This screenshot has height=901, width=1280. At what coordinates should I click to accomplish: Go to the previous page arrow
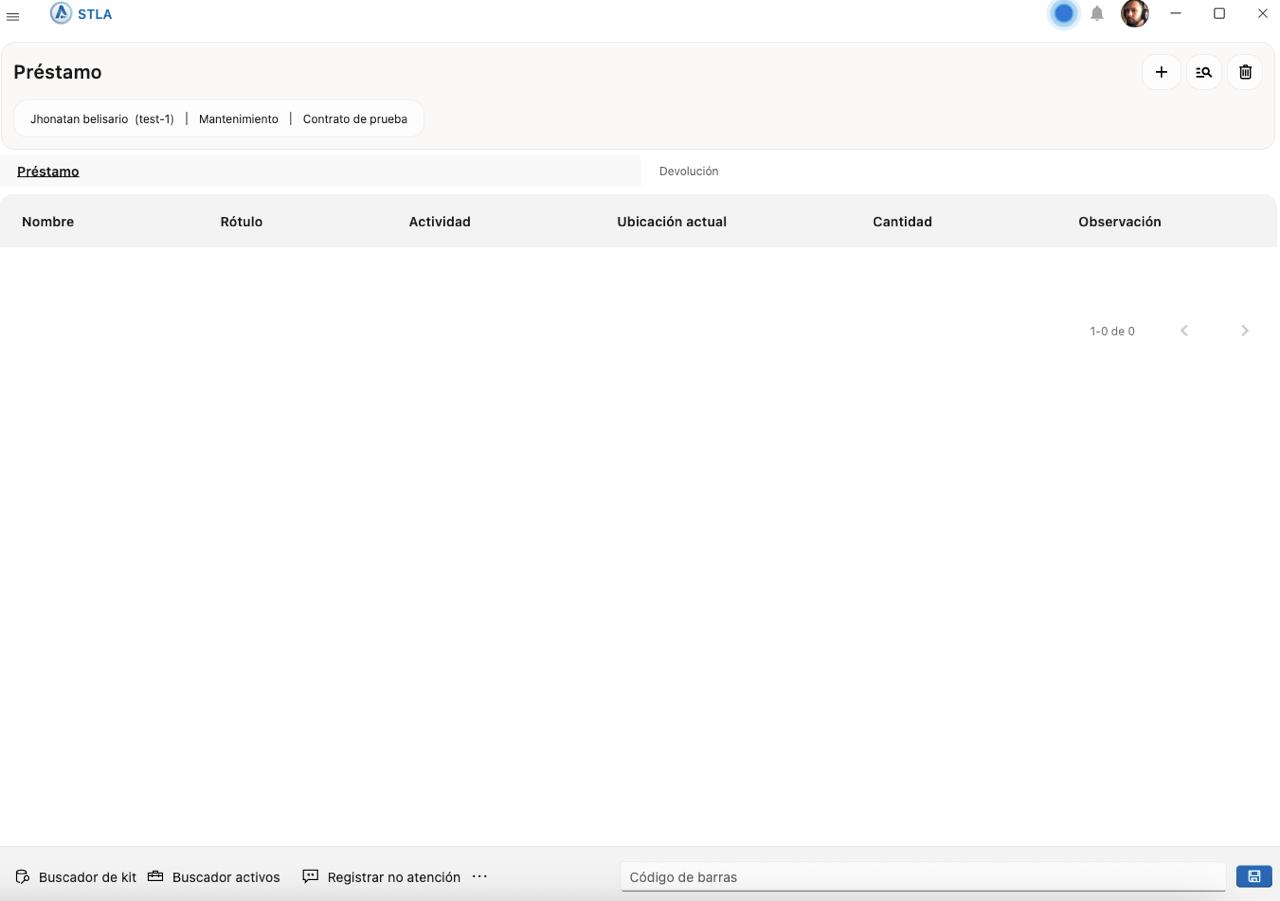(1184, 331)
